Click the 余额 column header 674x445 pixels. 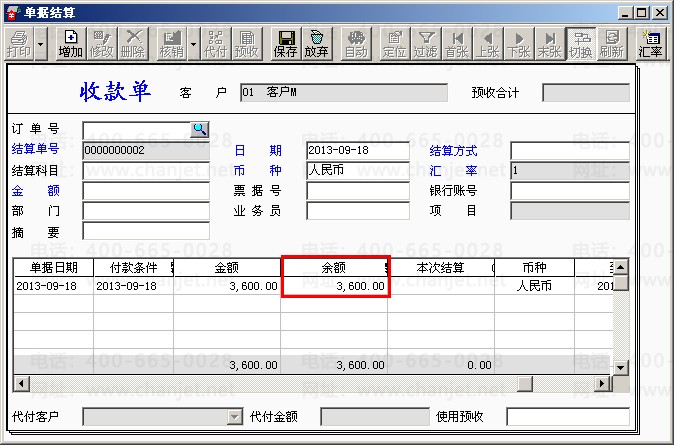(x=334, y=268)
